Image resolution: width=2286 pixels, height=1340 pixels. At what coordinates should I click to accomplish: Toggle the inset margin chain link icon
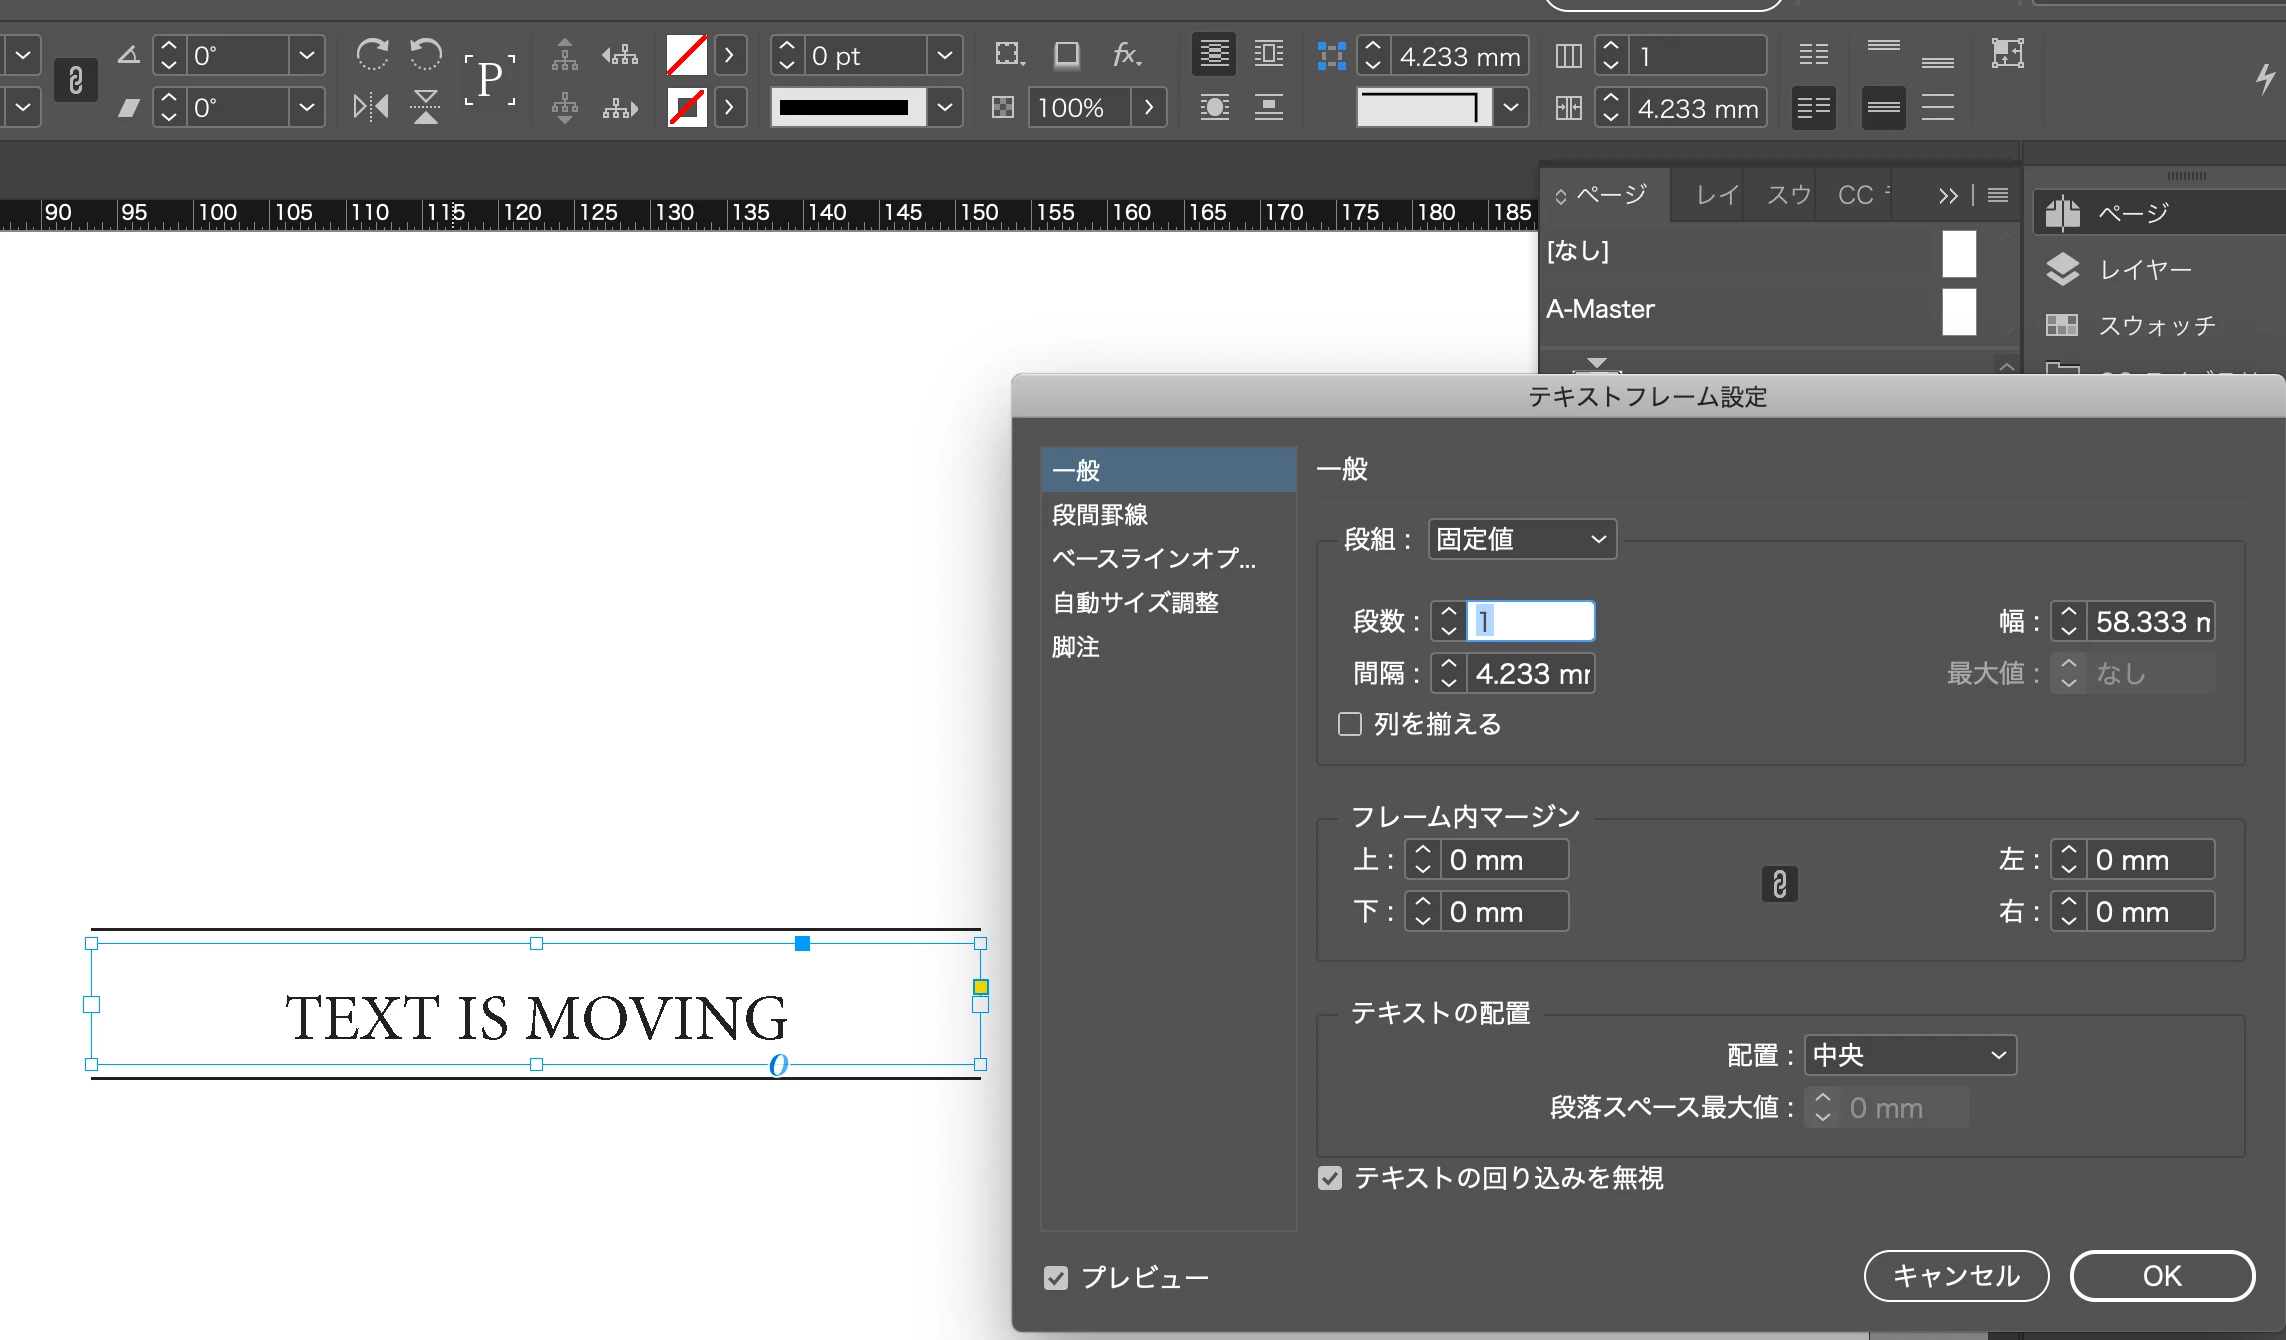tap(1779, 885)
